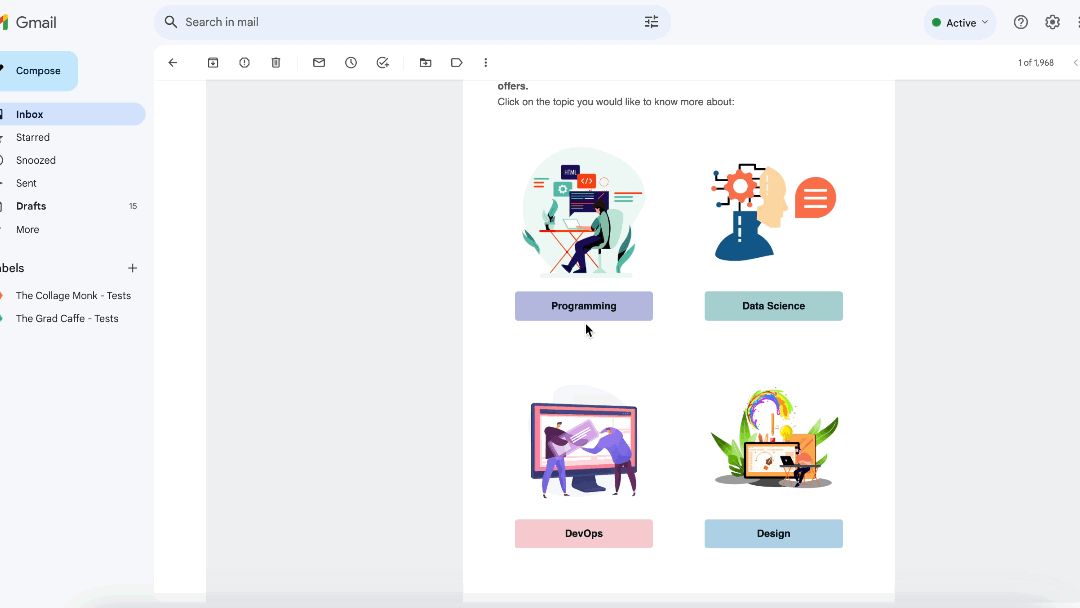Open advanced search options
The height and width of the screenshot is (608, 1080).
(x=651, y=21)
